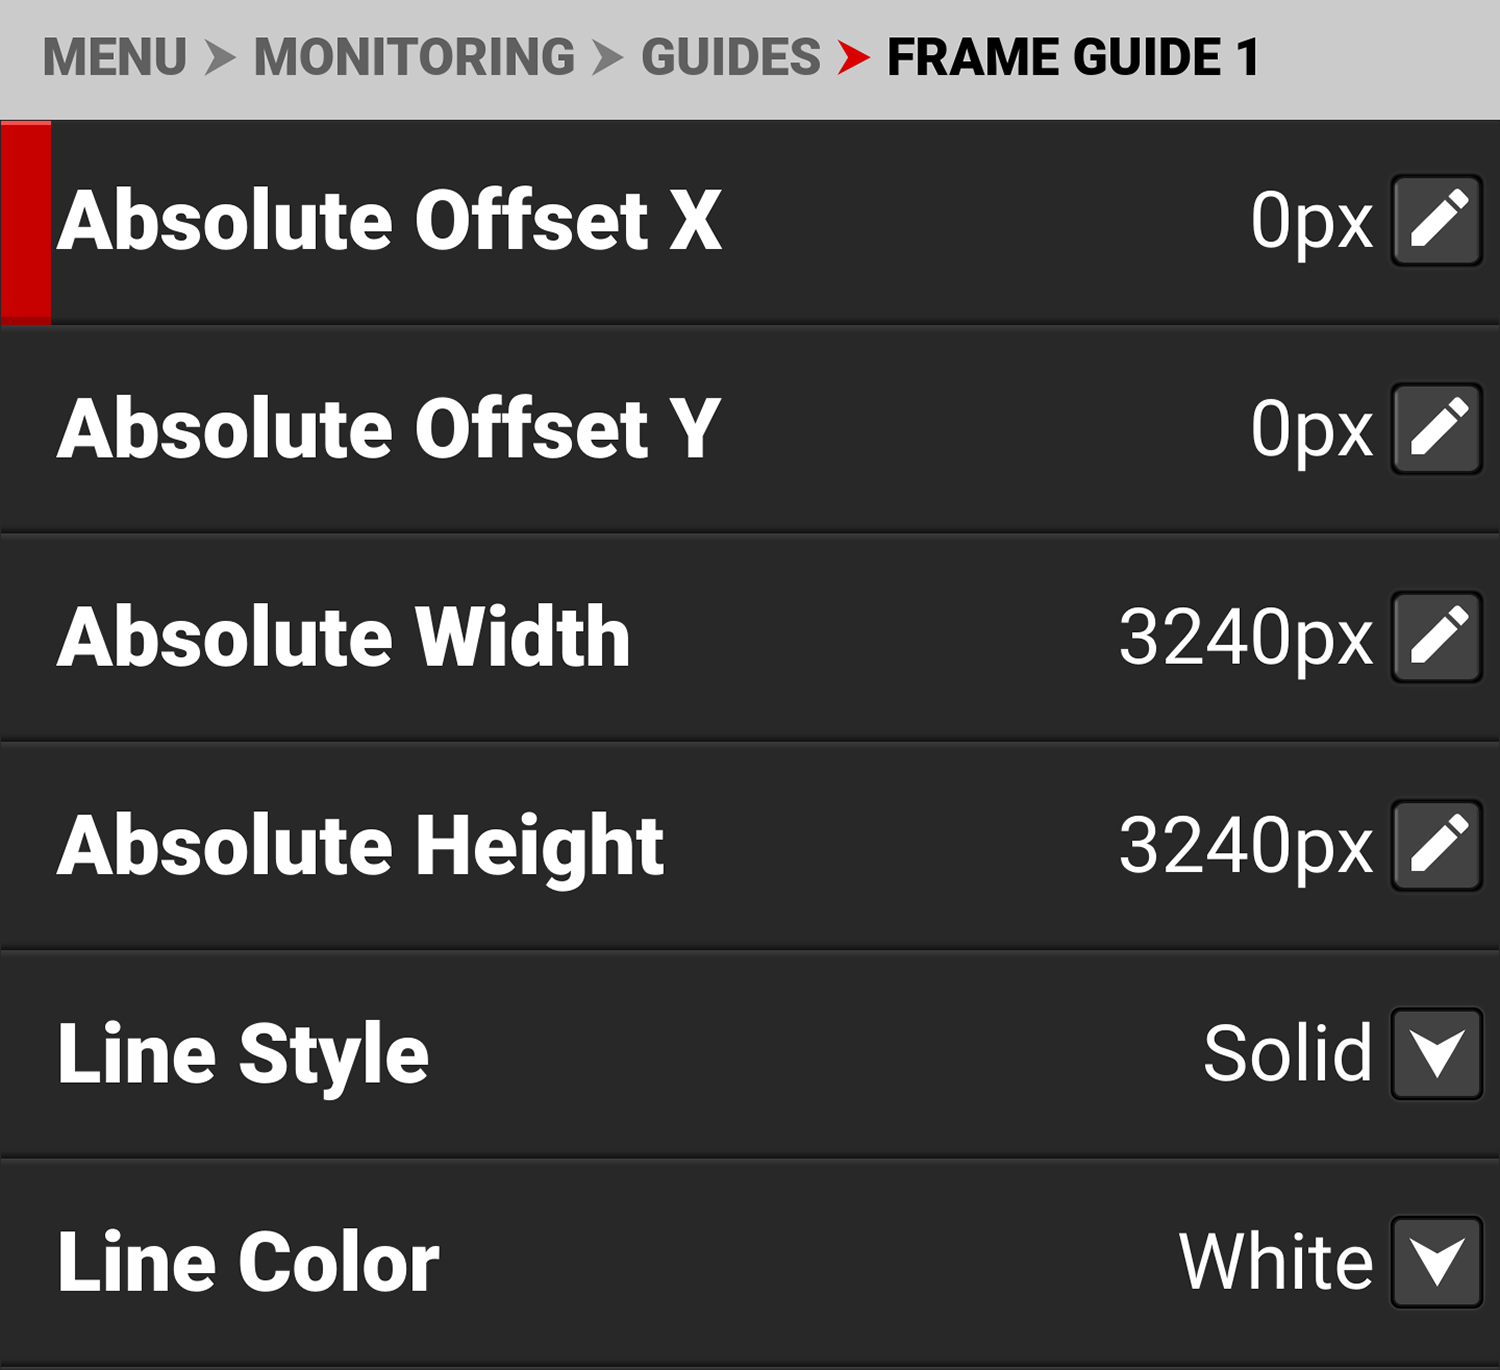Viewport: 1500px width, 1370px height.
Task: Select the Absolute Width setting label
Action: [x=344, y=637]
